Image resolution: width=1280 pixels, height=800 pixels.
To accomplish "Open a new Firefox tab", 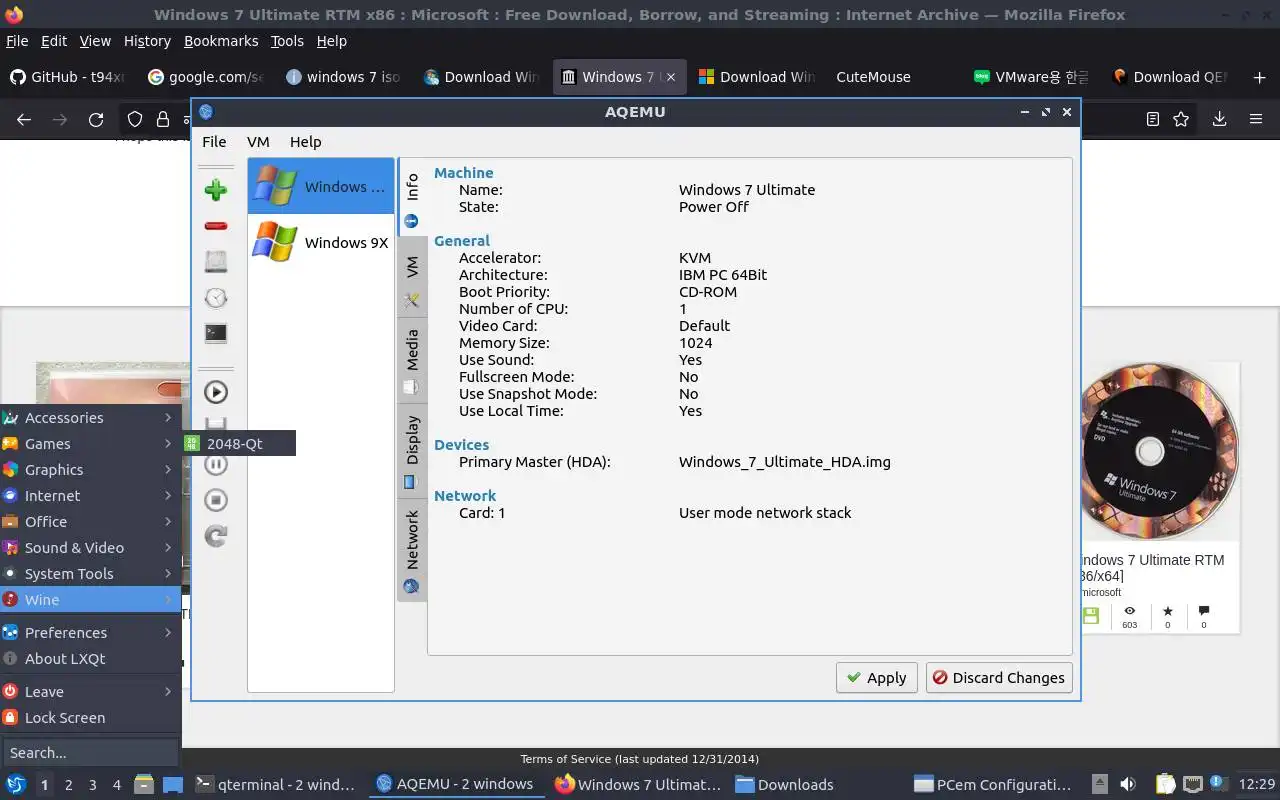I will 1259,77.
